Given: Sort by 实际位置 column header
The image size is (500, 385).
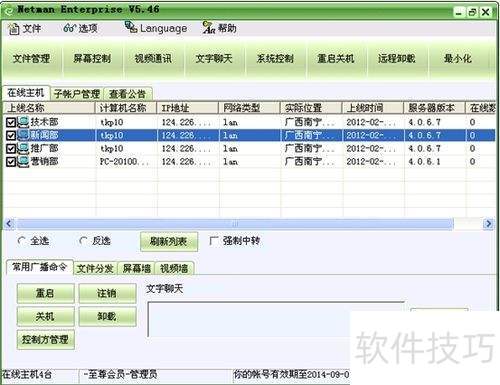Looking at the screenshot, I should click(311, 108).
